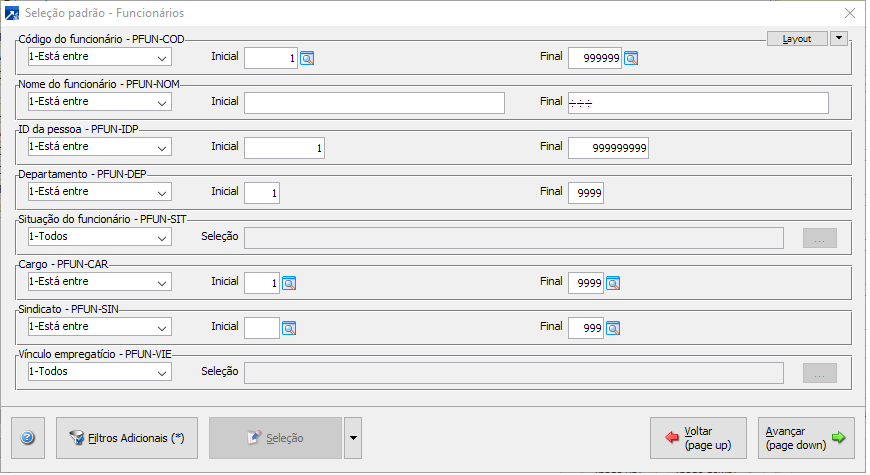This screenshot has height=475, width=870.
Task: Click 'Situação do funcionário - PFUN-SIT' label
Action: pyautogui.click(x=102, y=219)
